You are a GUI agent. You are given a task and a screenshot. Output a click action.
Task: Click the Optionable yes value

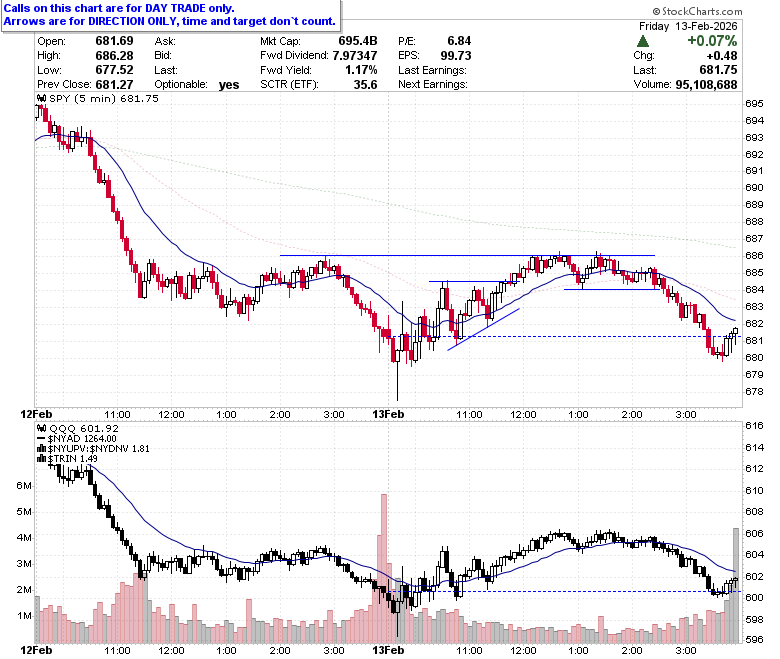(x=229, y=85)
